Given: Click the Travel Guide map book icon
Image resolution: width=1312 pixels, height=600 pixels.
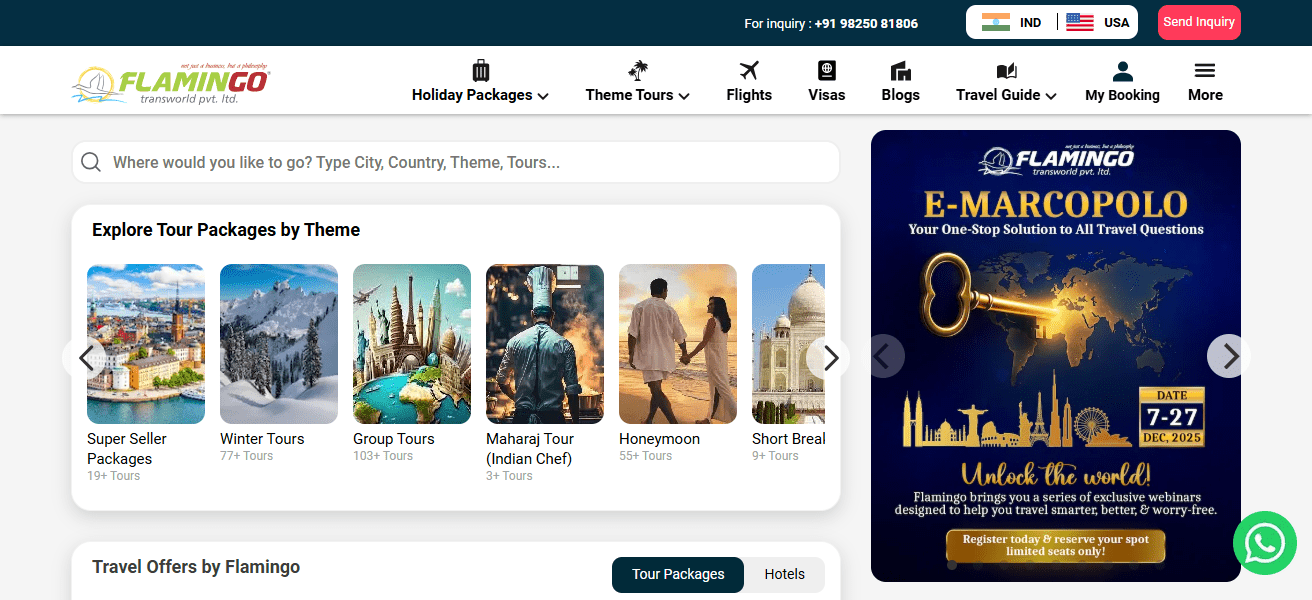Looking at the screenshot, I should [1006, 71].
